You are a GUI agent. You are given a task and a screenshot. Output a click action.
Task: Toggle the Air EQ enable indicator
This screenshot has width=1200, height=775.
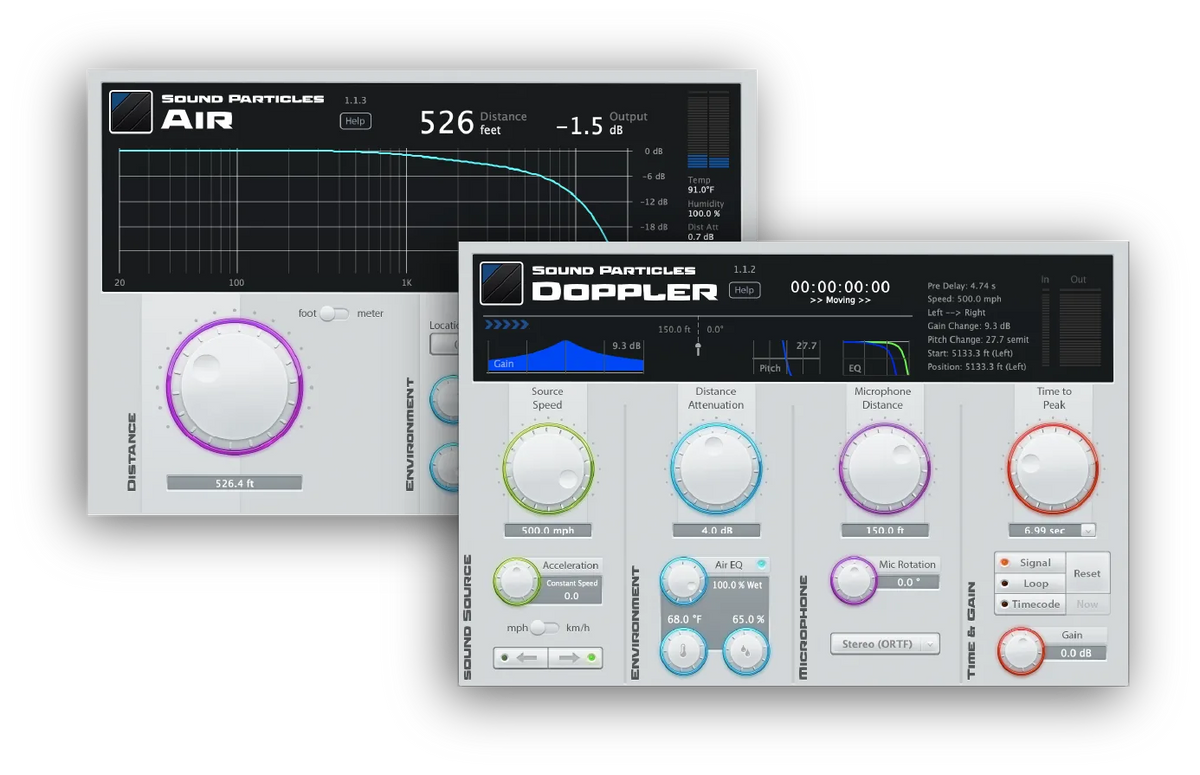(761, 564)
